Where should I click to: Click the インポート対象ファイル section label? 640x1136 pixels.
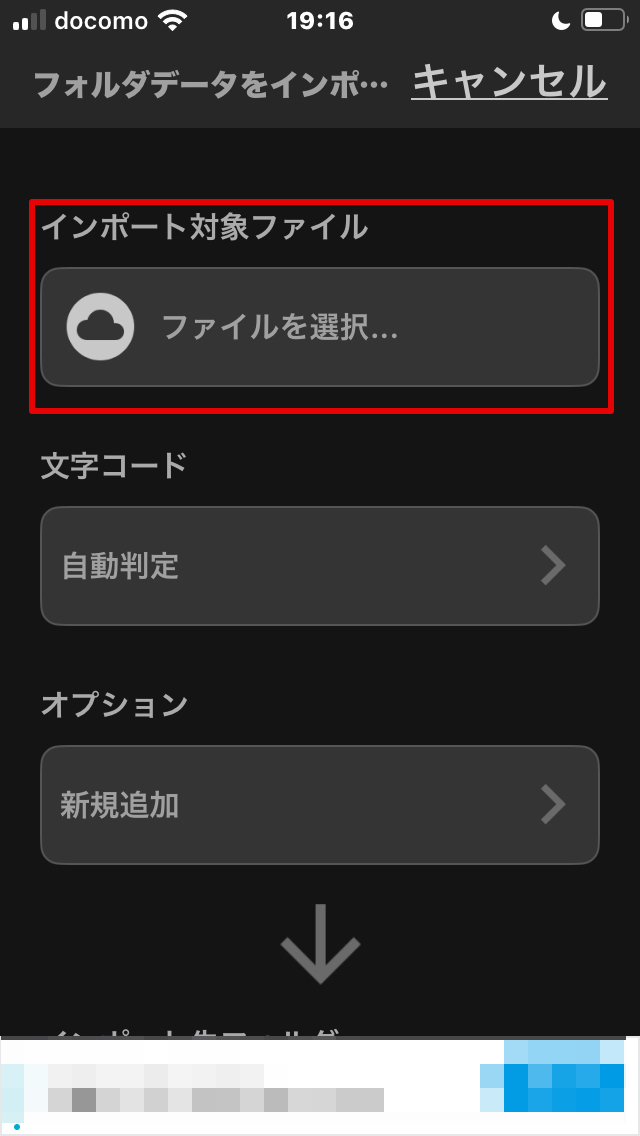(204, 227)
